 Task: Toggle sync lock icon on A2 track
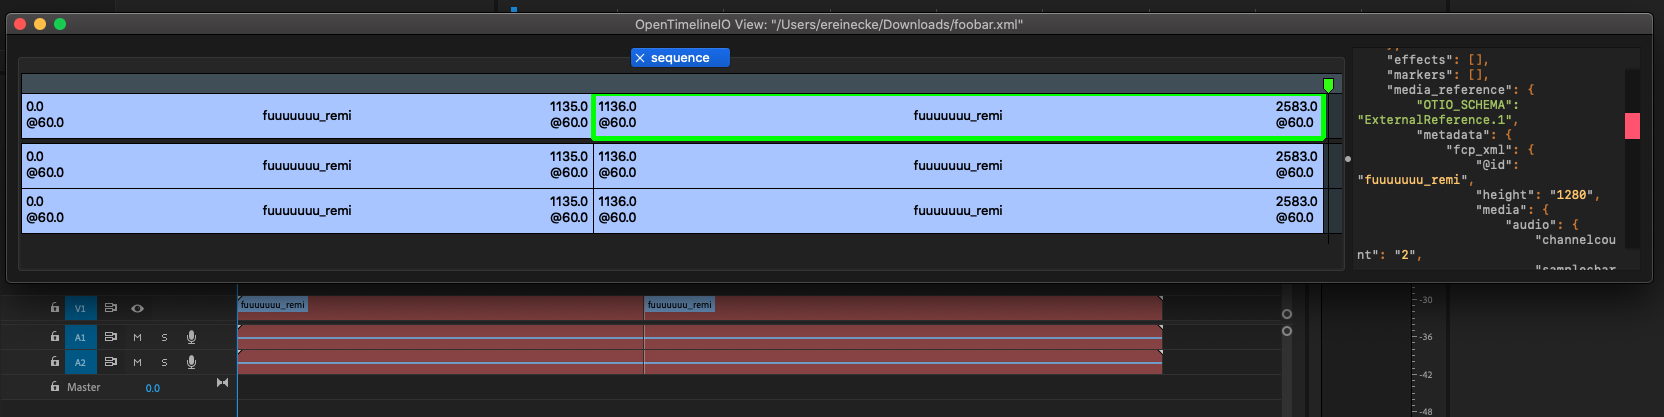(x=111, y=362)
